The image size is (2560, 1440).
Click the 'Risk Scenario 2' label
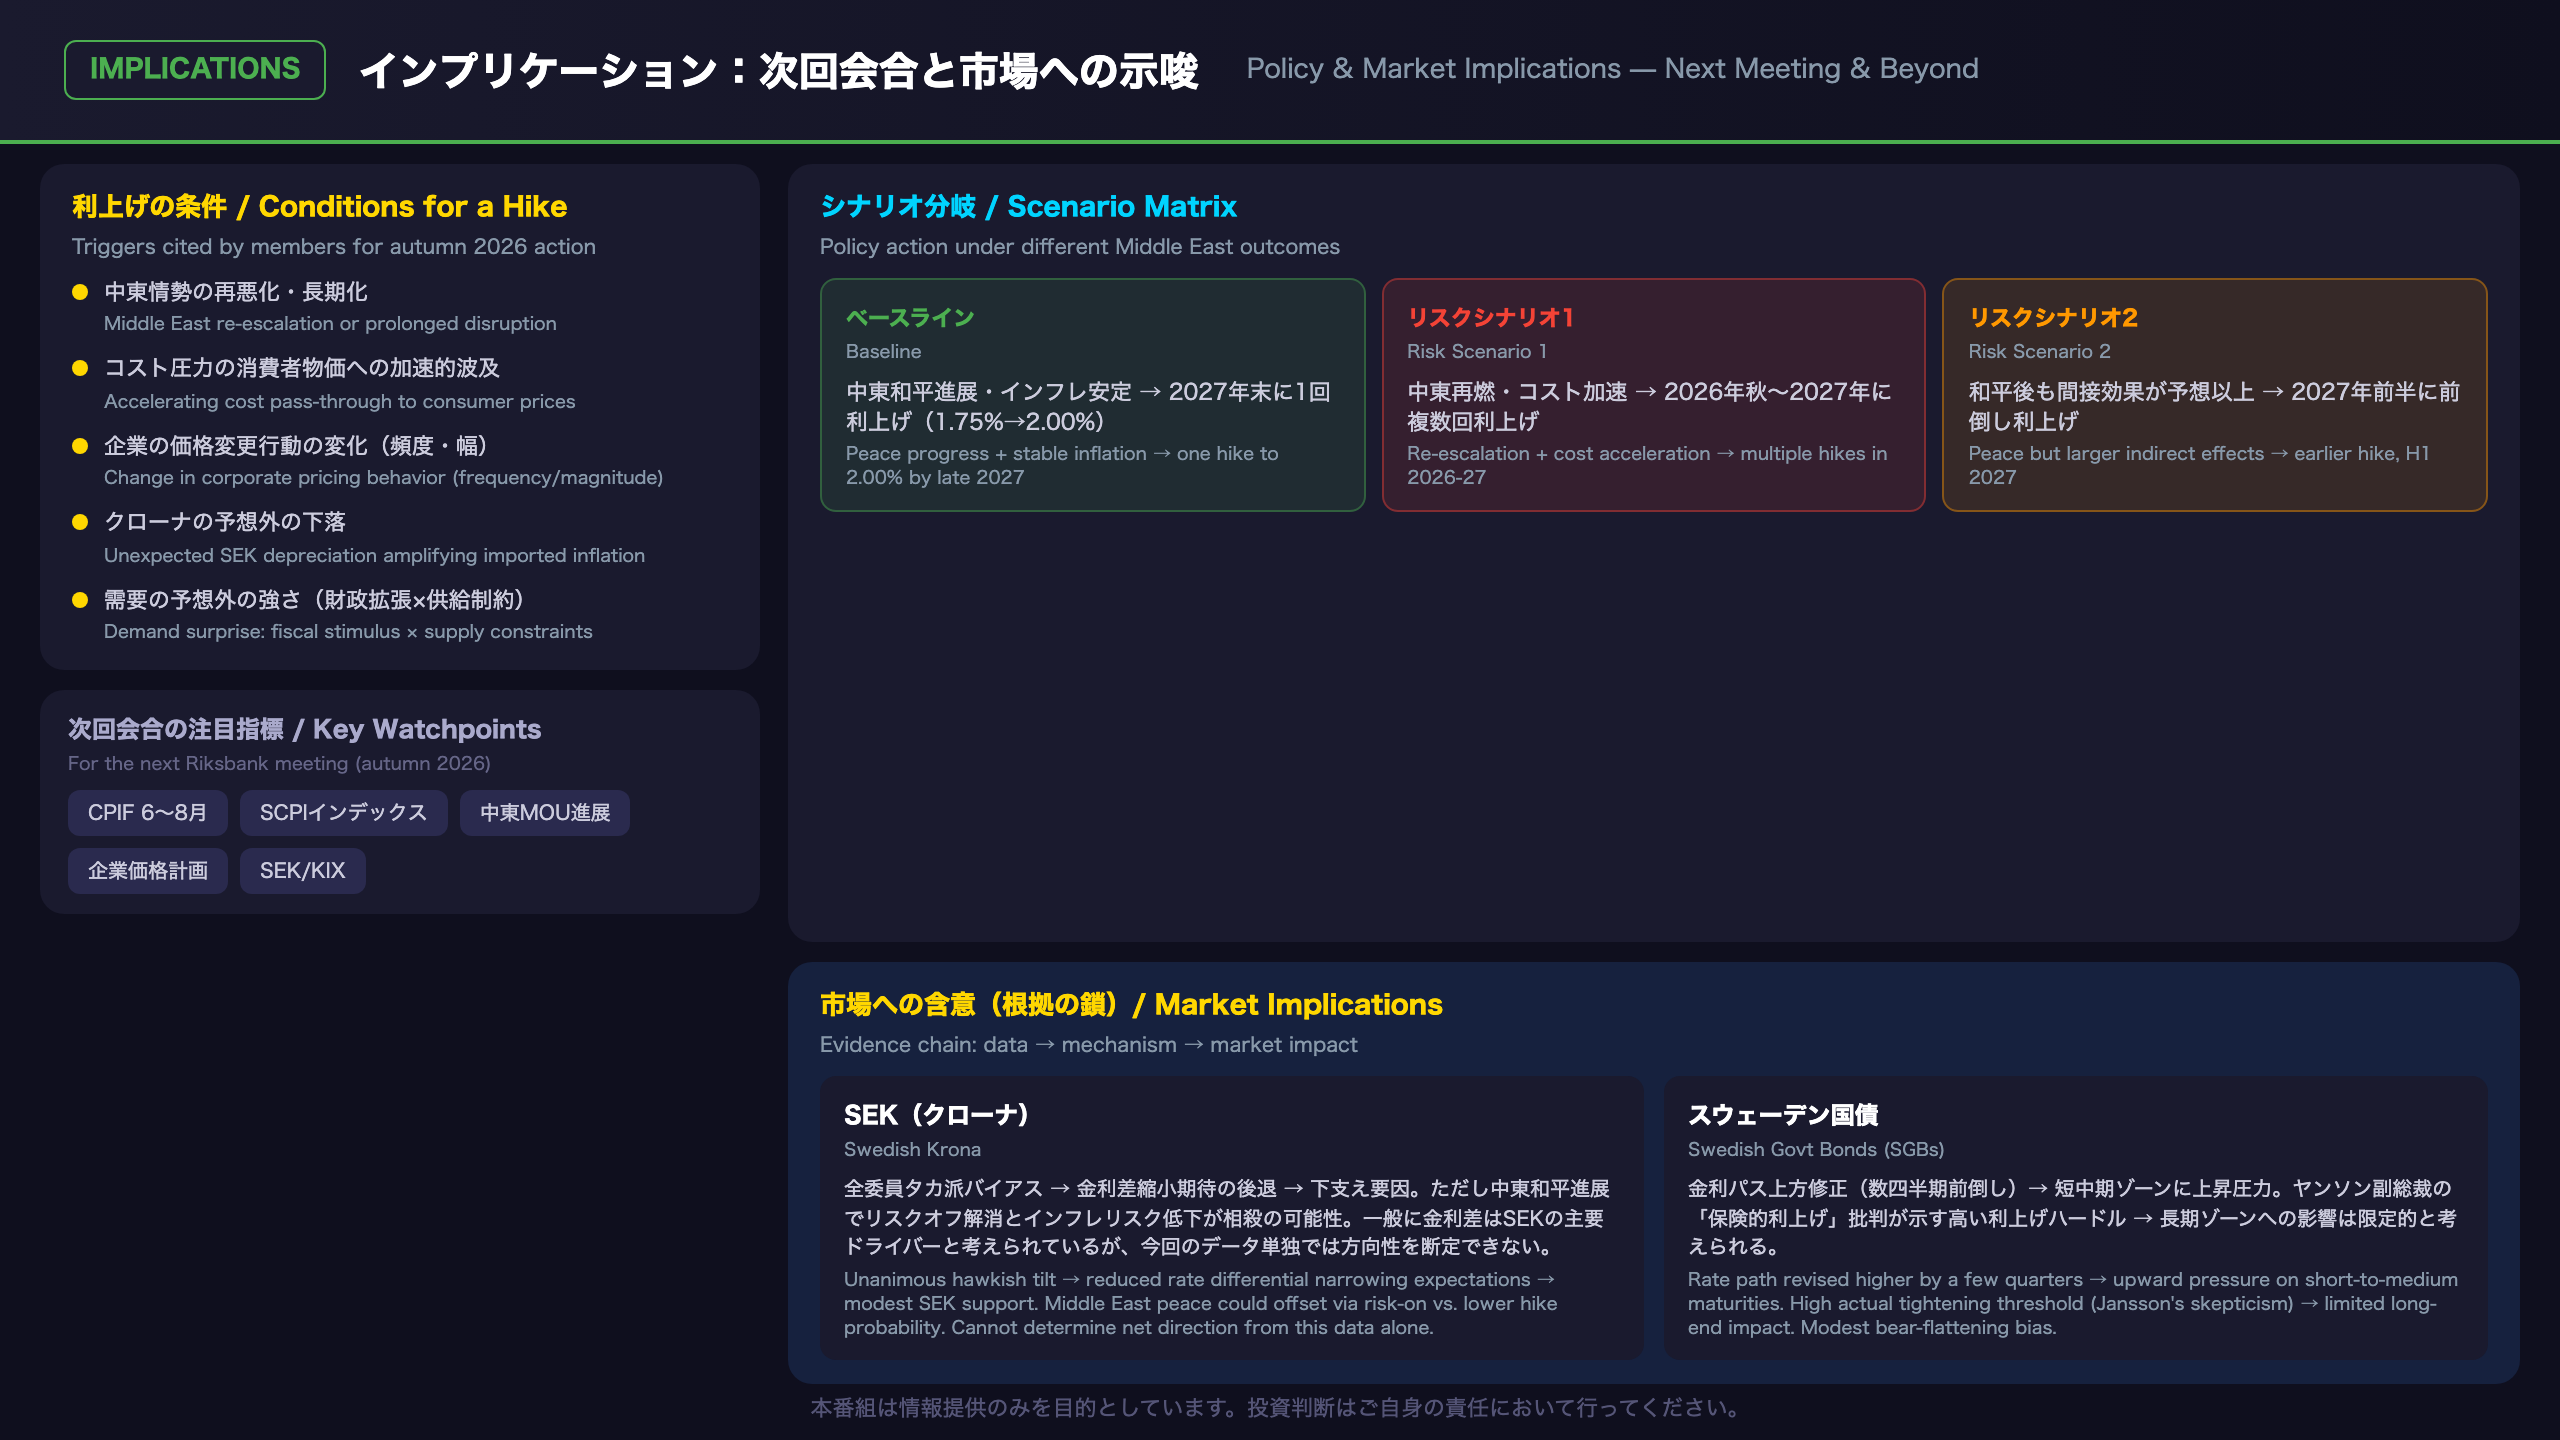coord(2039,352)
